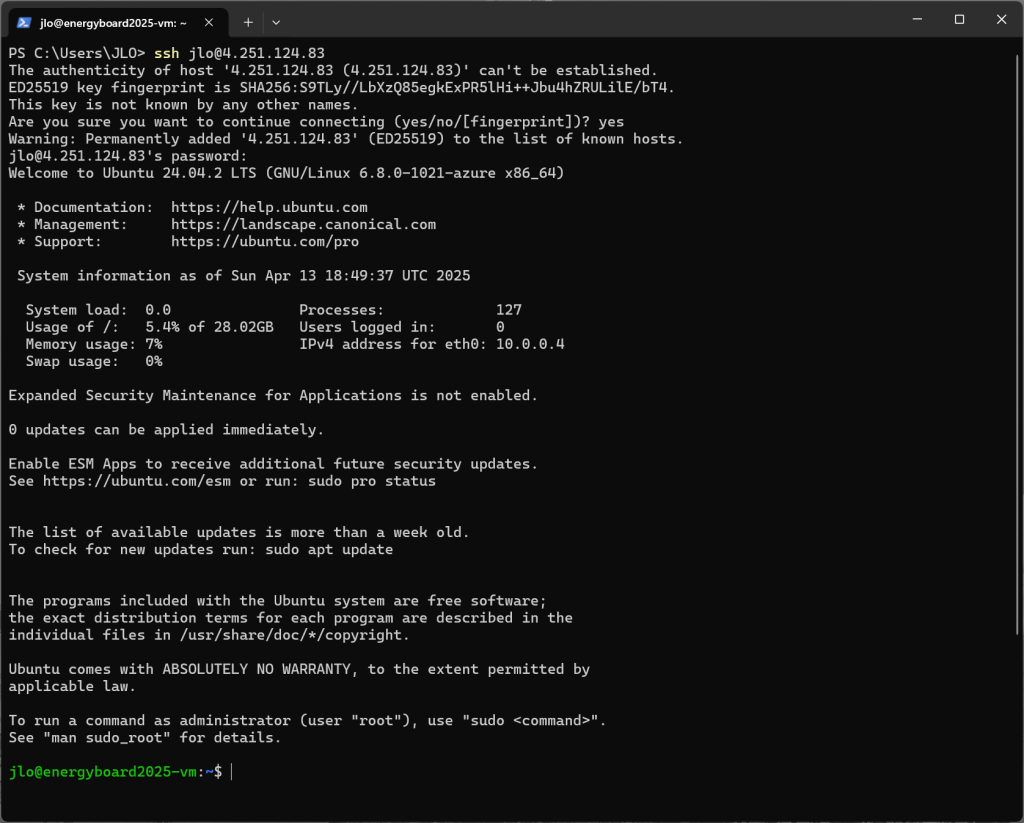Open the https://ubuntu.com/esm link
This screenshot has width=1024, height=823.
(x=136, y=481)
